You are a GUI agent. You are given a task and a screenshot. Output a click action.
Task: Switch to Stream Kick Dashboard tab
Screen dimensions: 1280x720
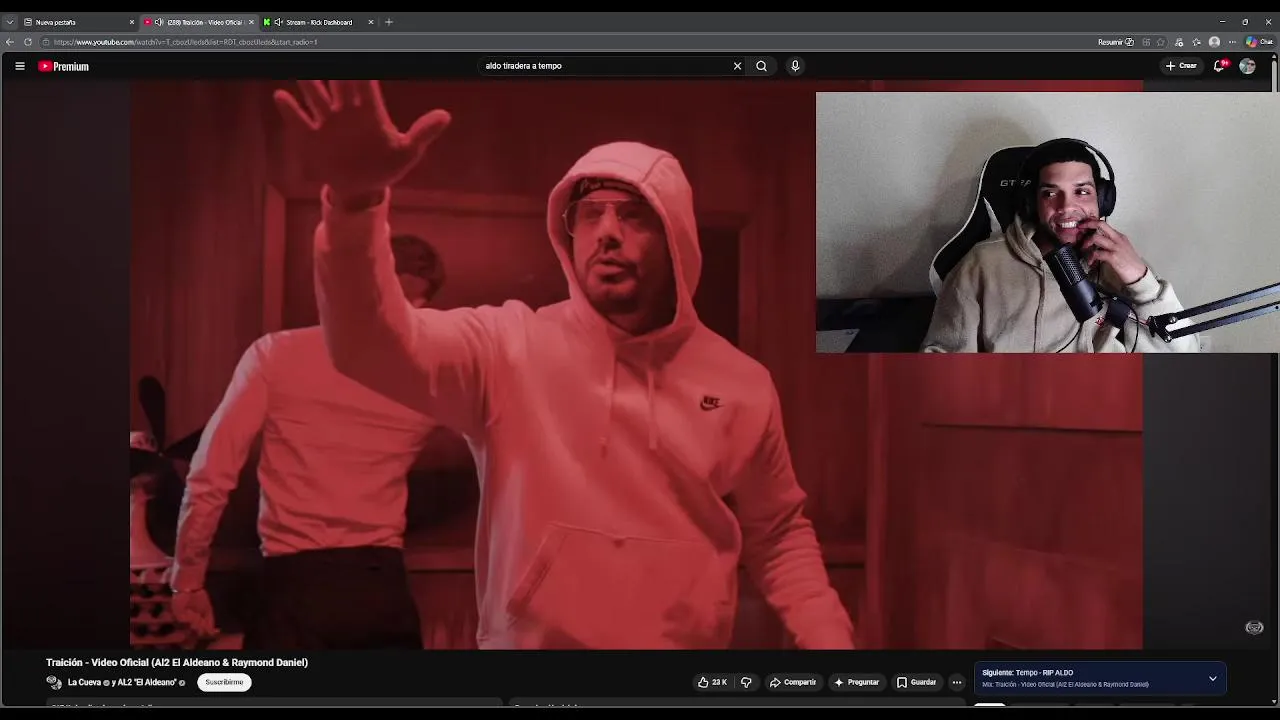click(x=319, y=22)
